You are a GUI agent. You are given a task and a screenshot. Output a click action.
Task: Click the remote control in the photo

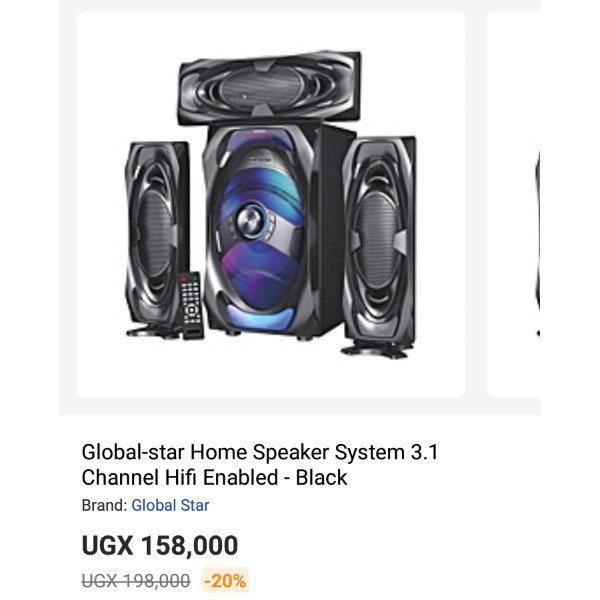191,305
